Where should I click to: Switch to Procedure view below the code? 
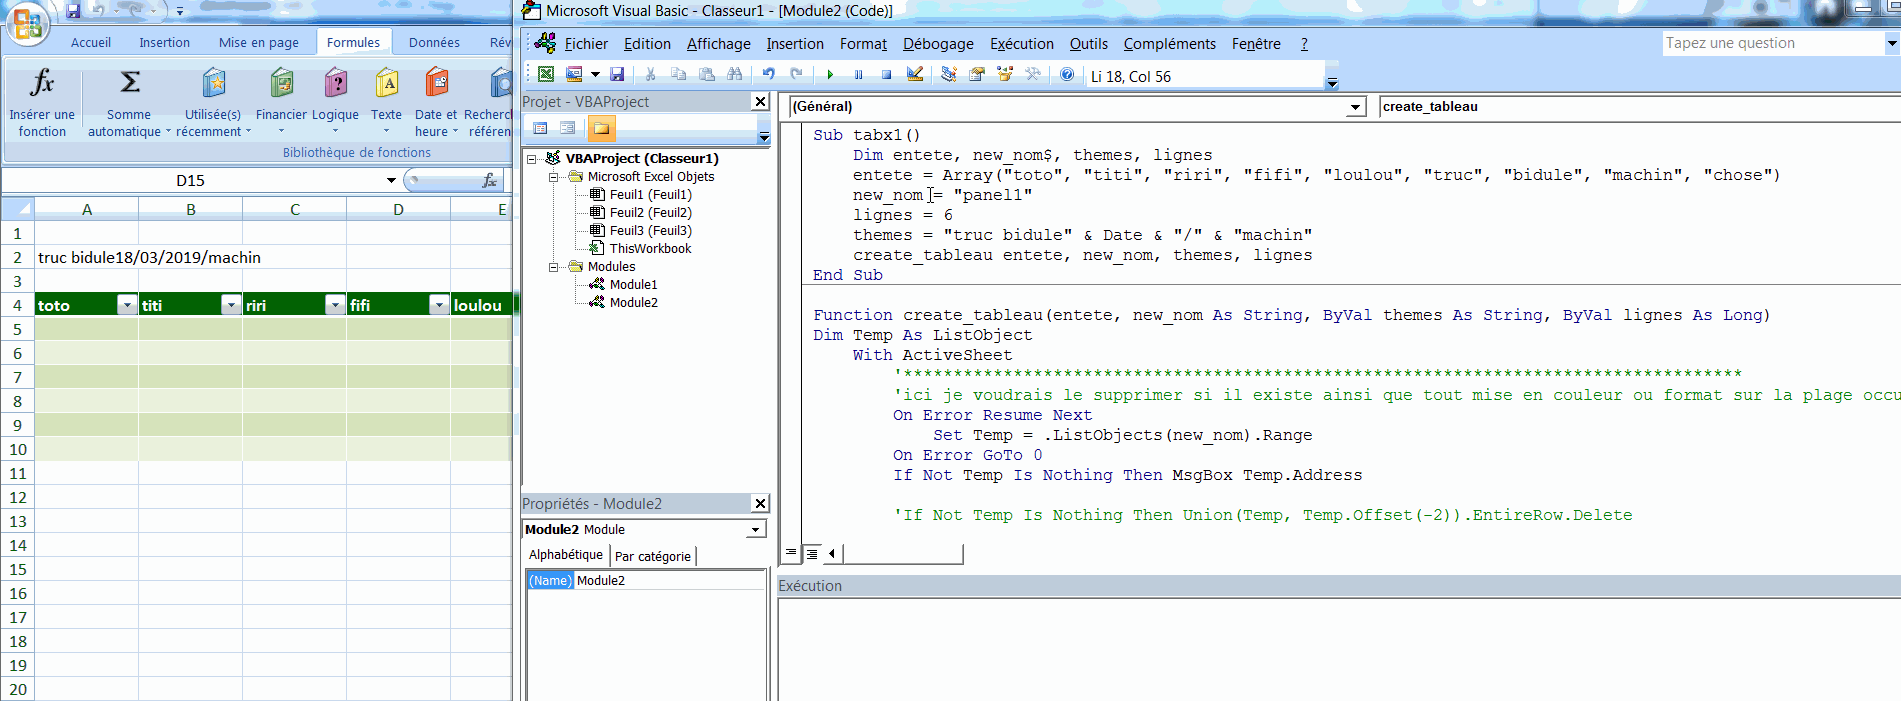[791, 552]
